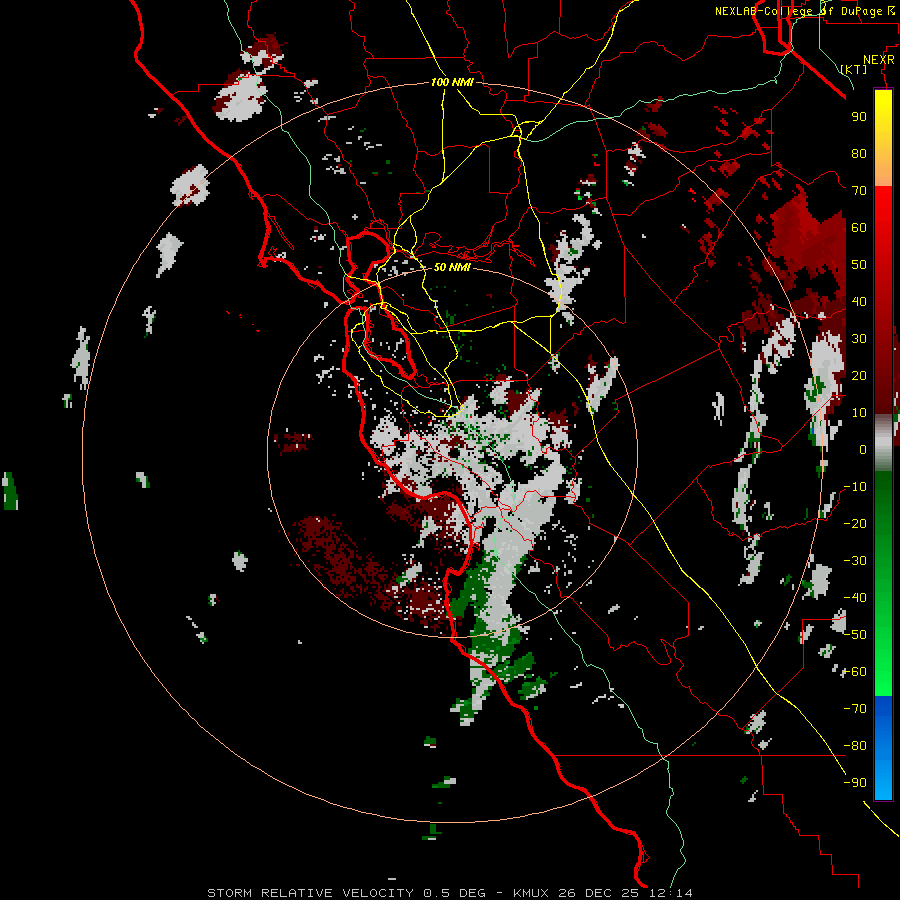Click the 50 NMI range ring label
900x900 pixels.
pyautogui.click(x=452, y=267)
